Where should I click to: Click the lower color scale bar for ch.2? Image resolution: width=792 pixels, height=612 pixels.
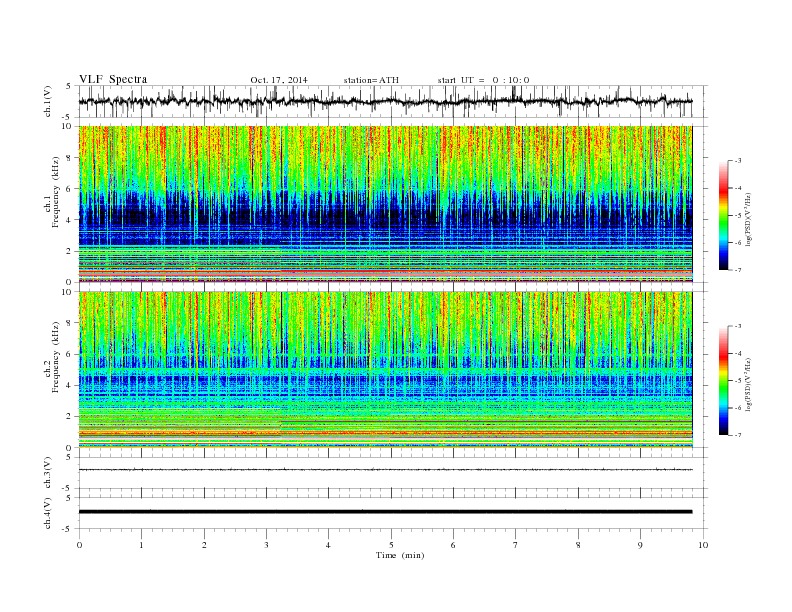[723, 380]
